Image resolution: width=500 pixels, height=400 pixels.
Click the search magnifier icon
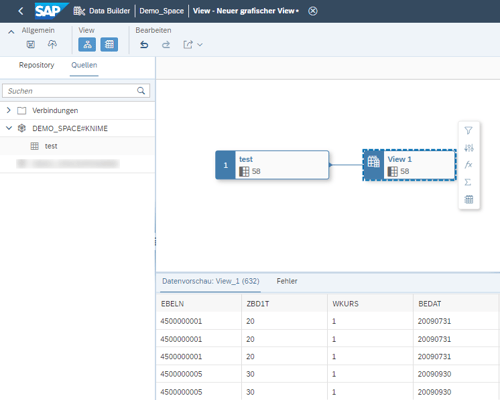(x=141, y=91)
